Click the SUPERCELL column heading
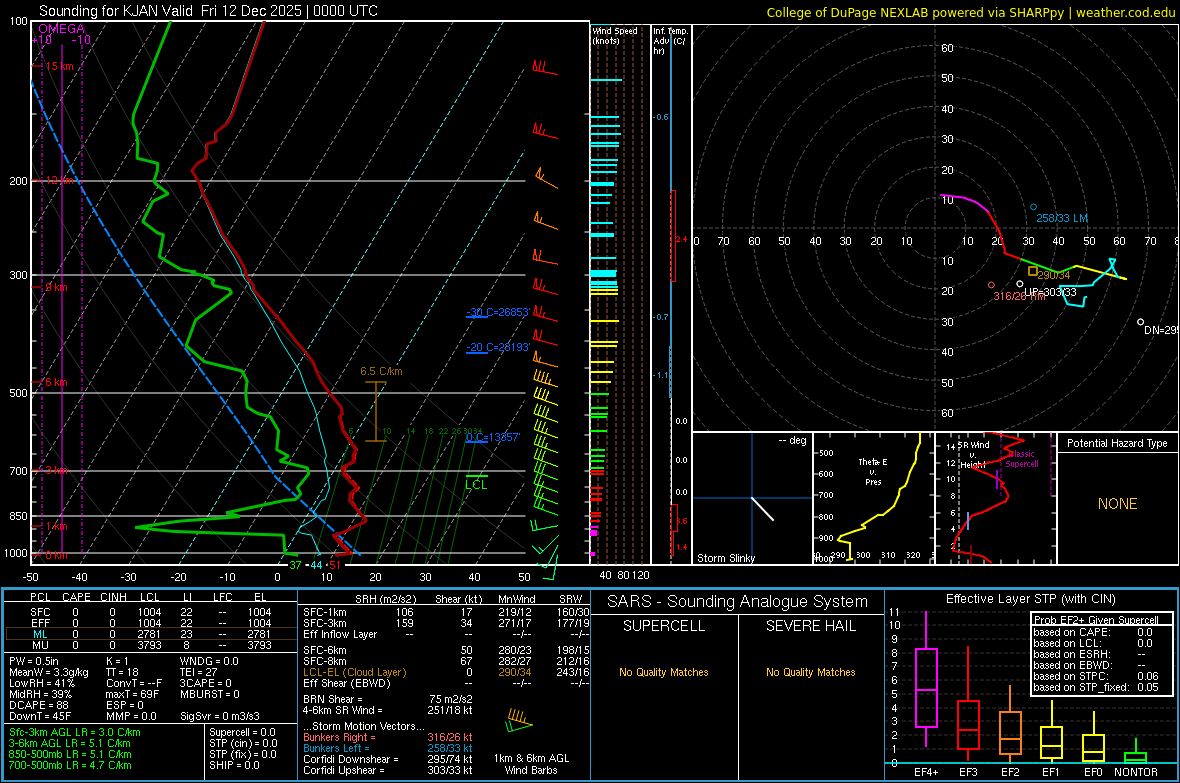The image size is (1180, 783). [664, 626]
